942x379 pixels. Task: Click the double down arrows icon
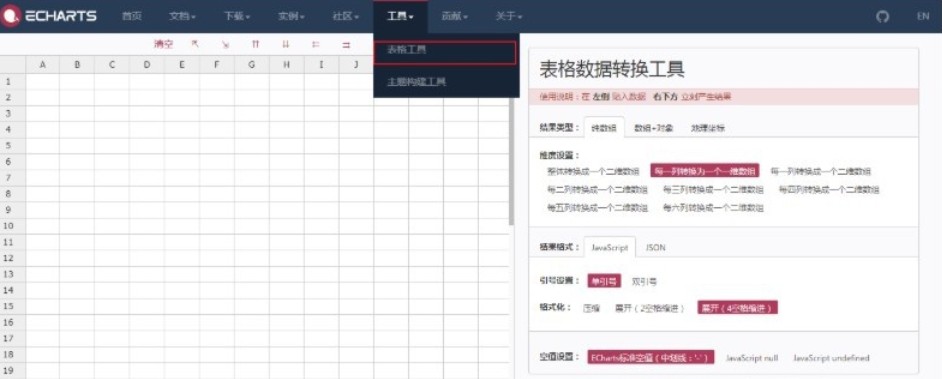click(x=286, y=44)
